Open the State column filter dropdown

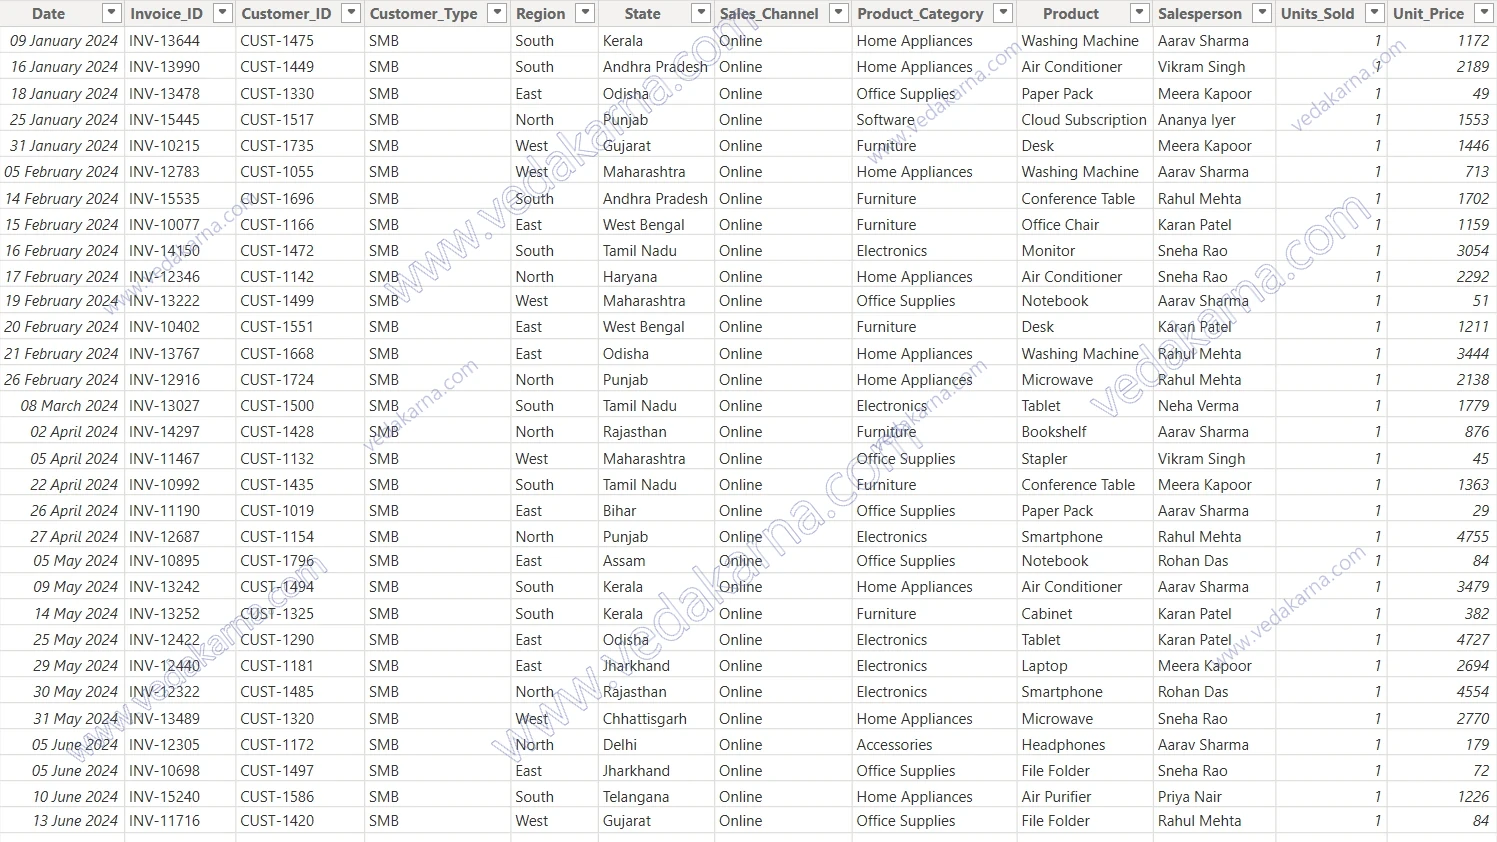pos(702,13)
